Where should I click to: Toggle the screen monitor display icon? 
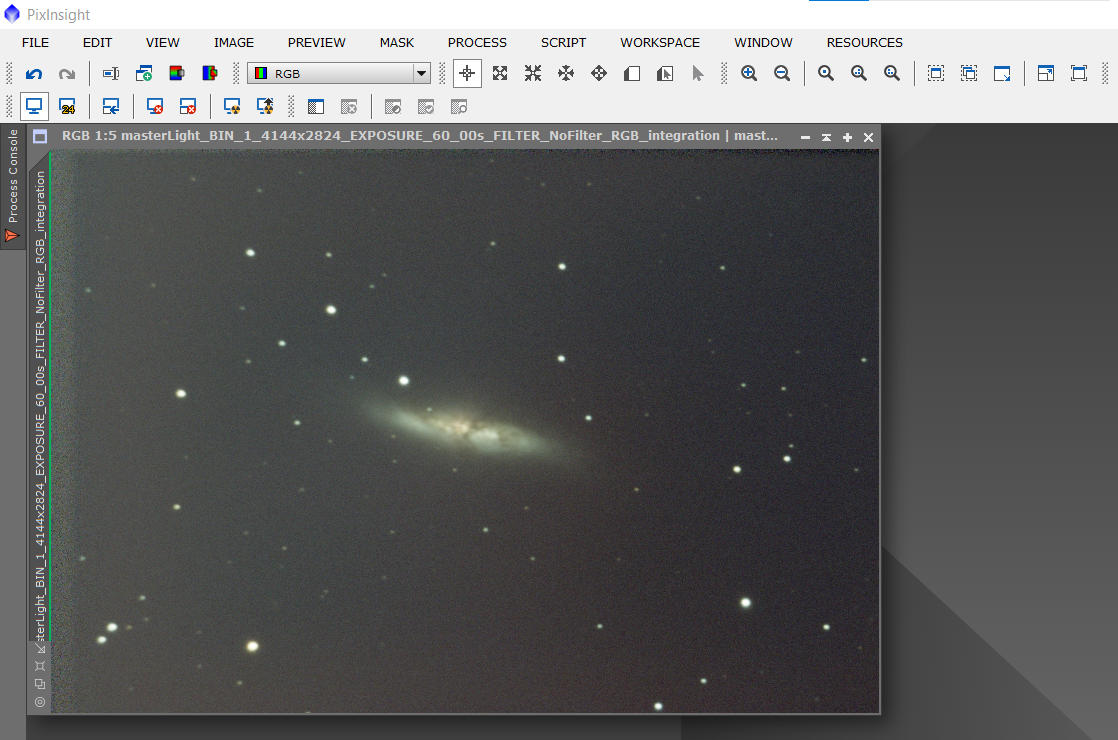[x=34, y=106]
